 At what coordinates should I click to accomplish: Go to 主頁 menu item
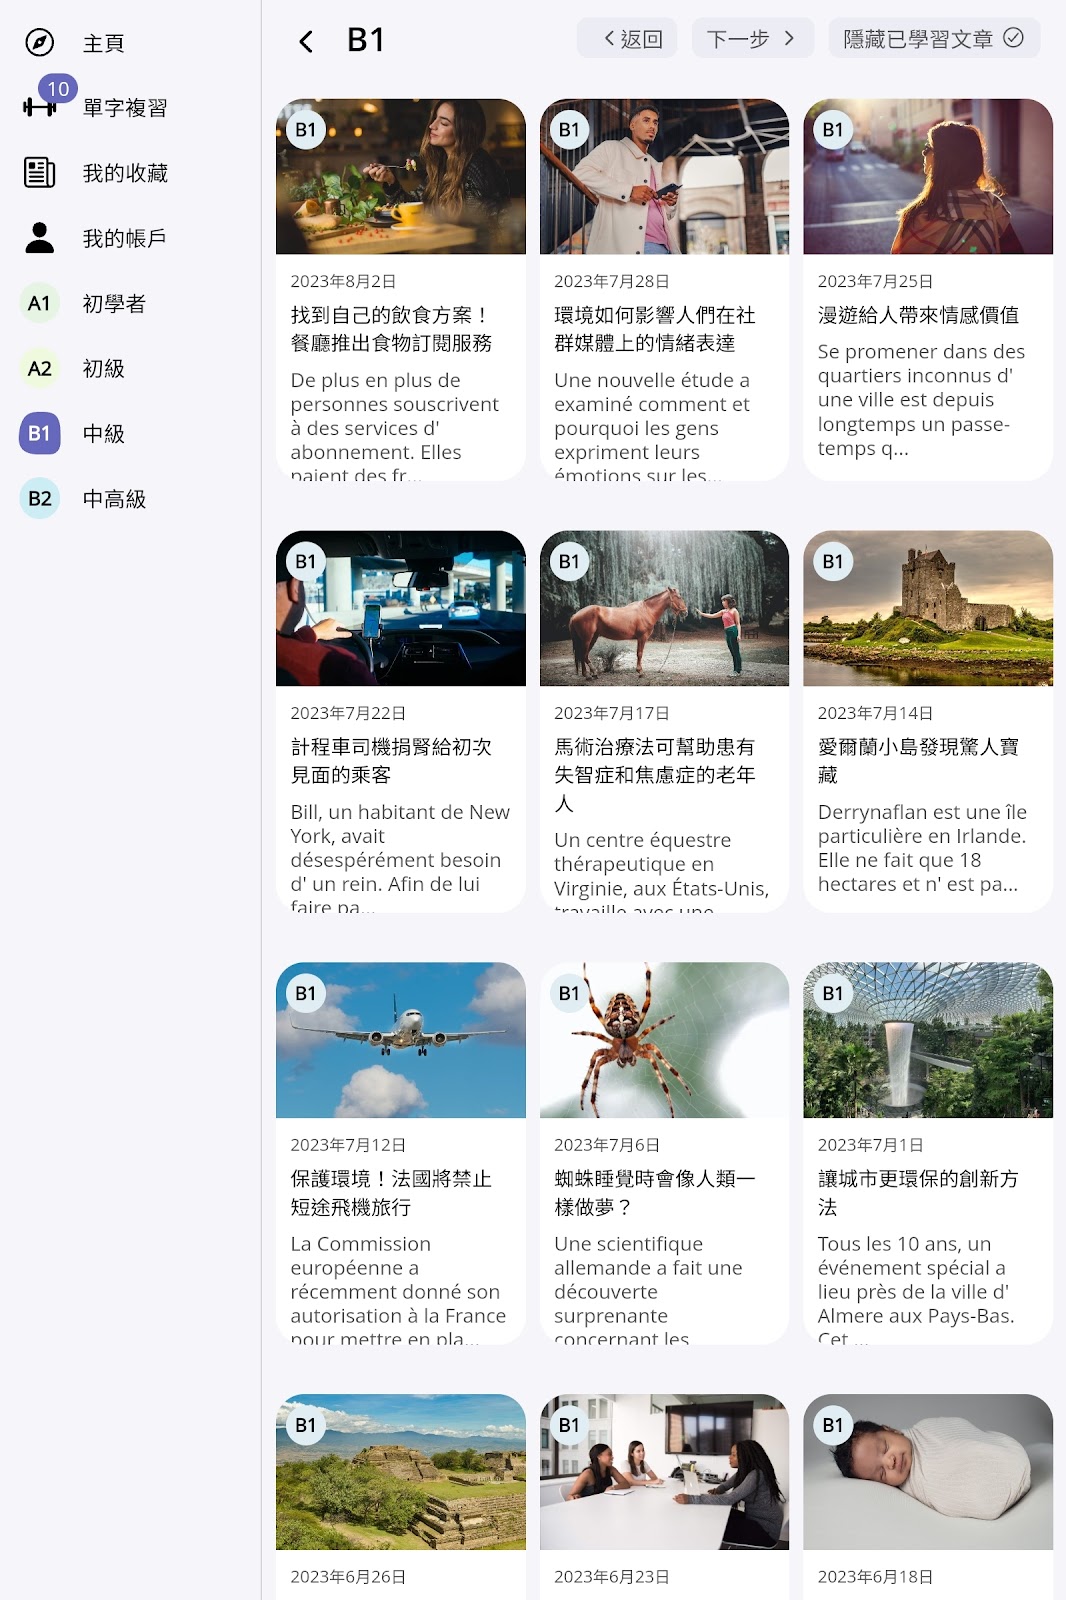click(x=104, y=43)
